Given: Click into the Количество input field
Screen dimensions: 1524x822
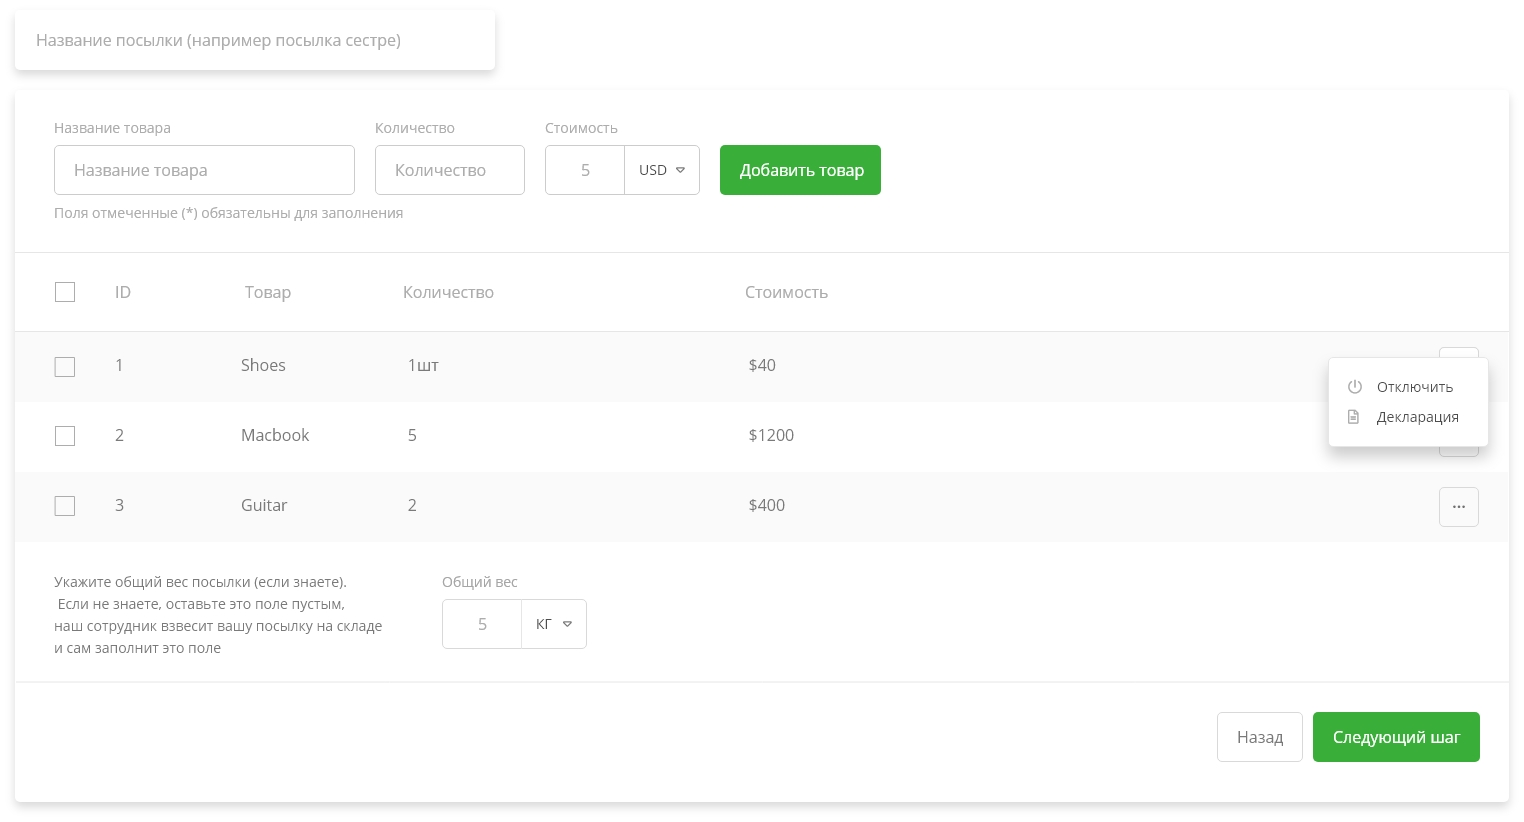Looking at the screenshot, I should [x=449, y=170].
